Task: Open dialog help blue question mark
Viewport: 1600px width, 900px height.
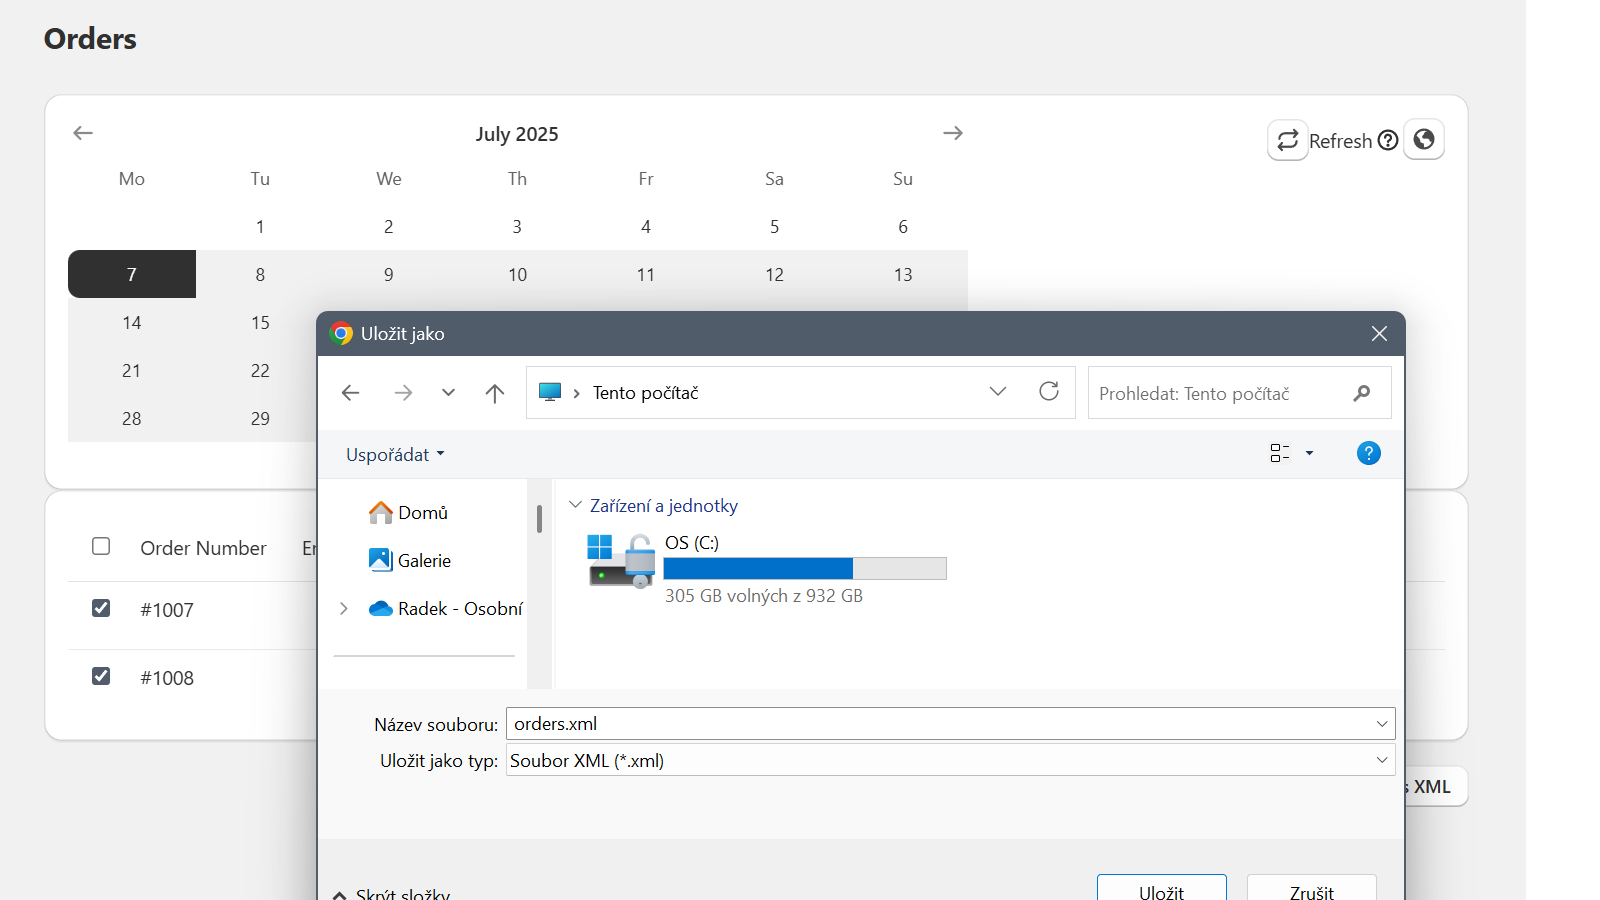Action: (1369, 453)
